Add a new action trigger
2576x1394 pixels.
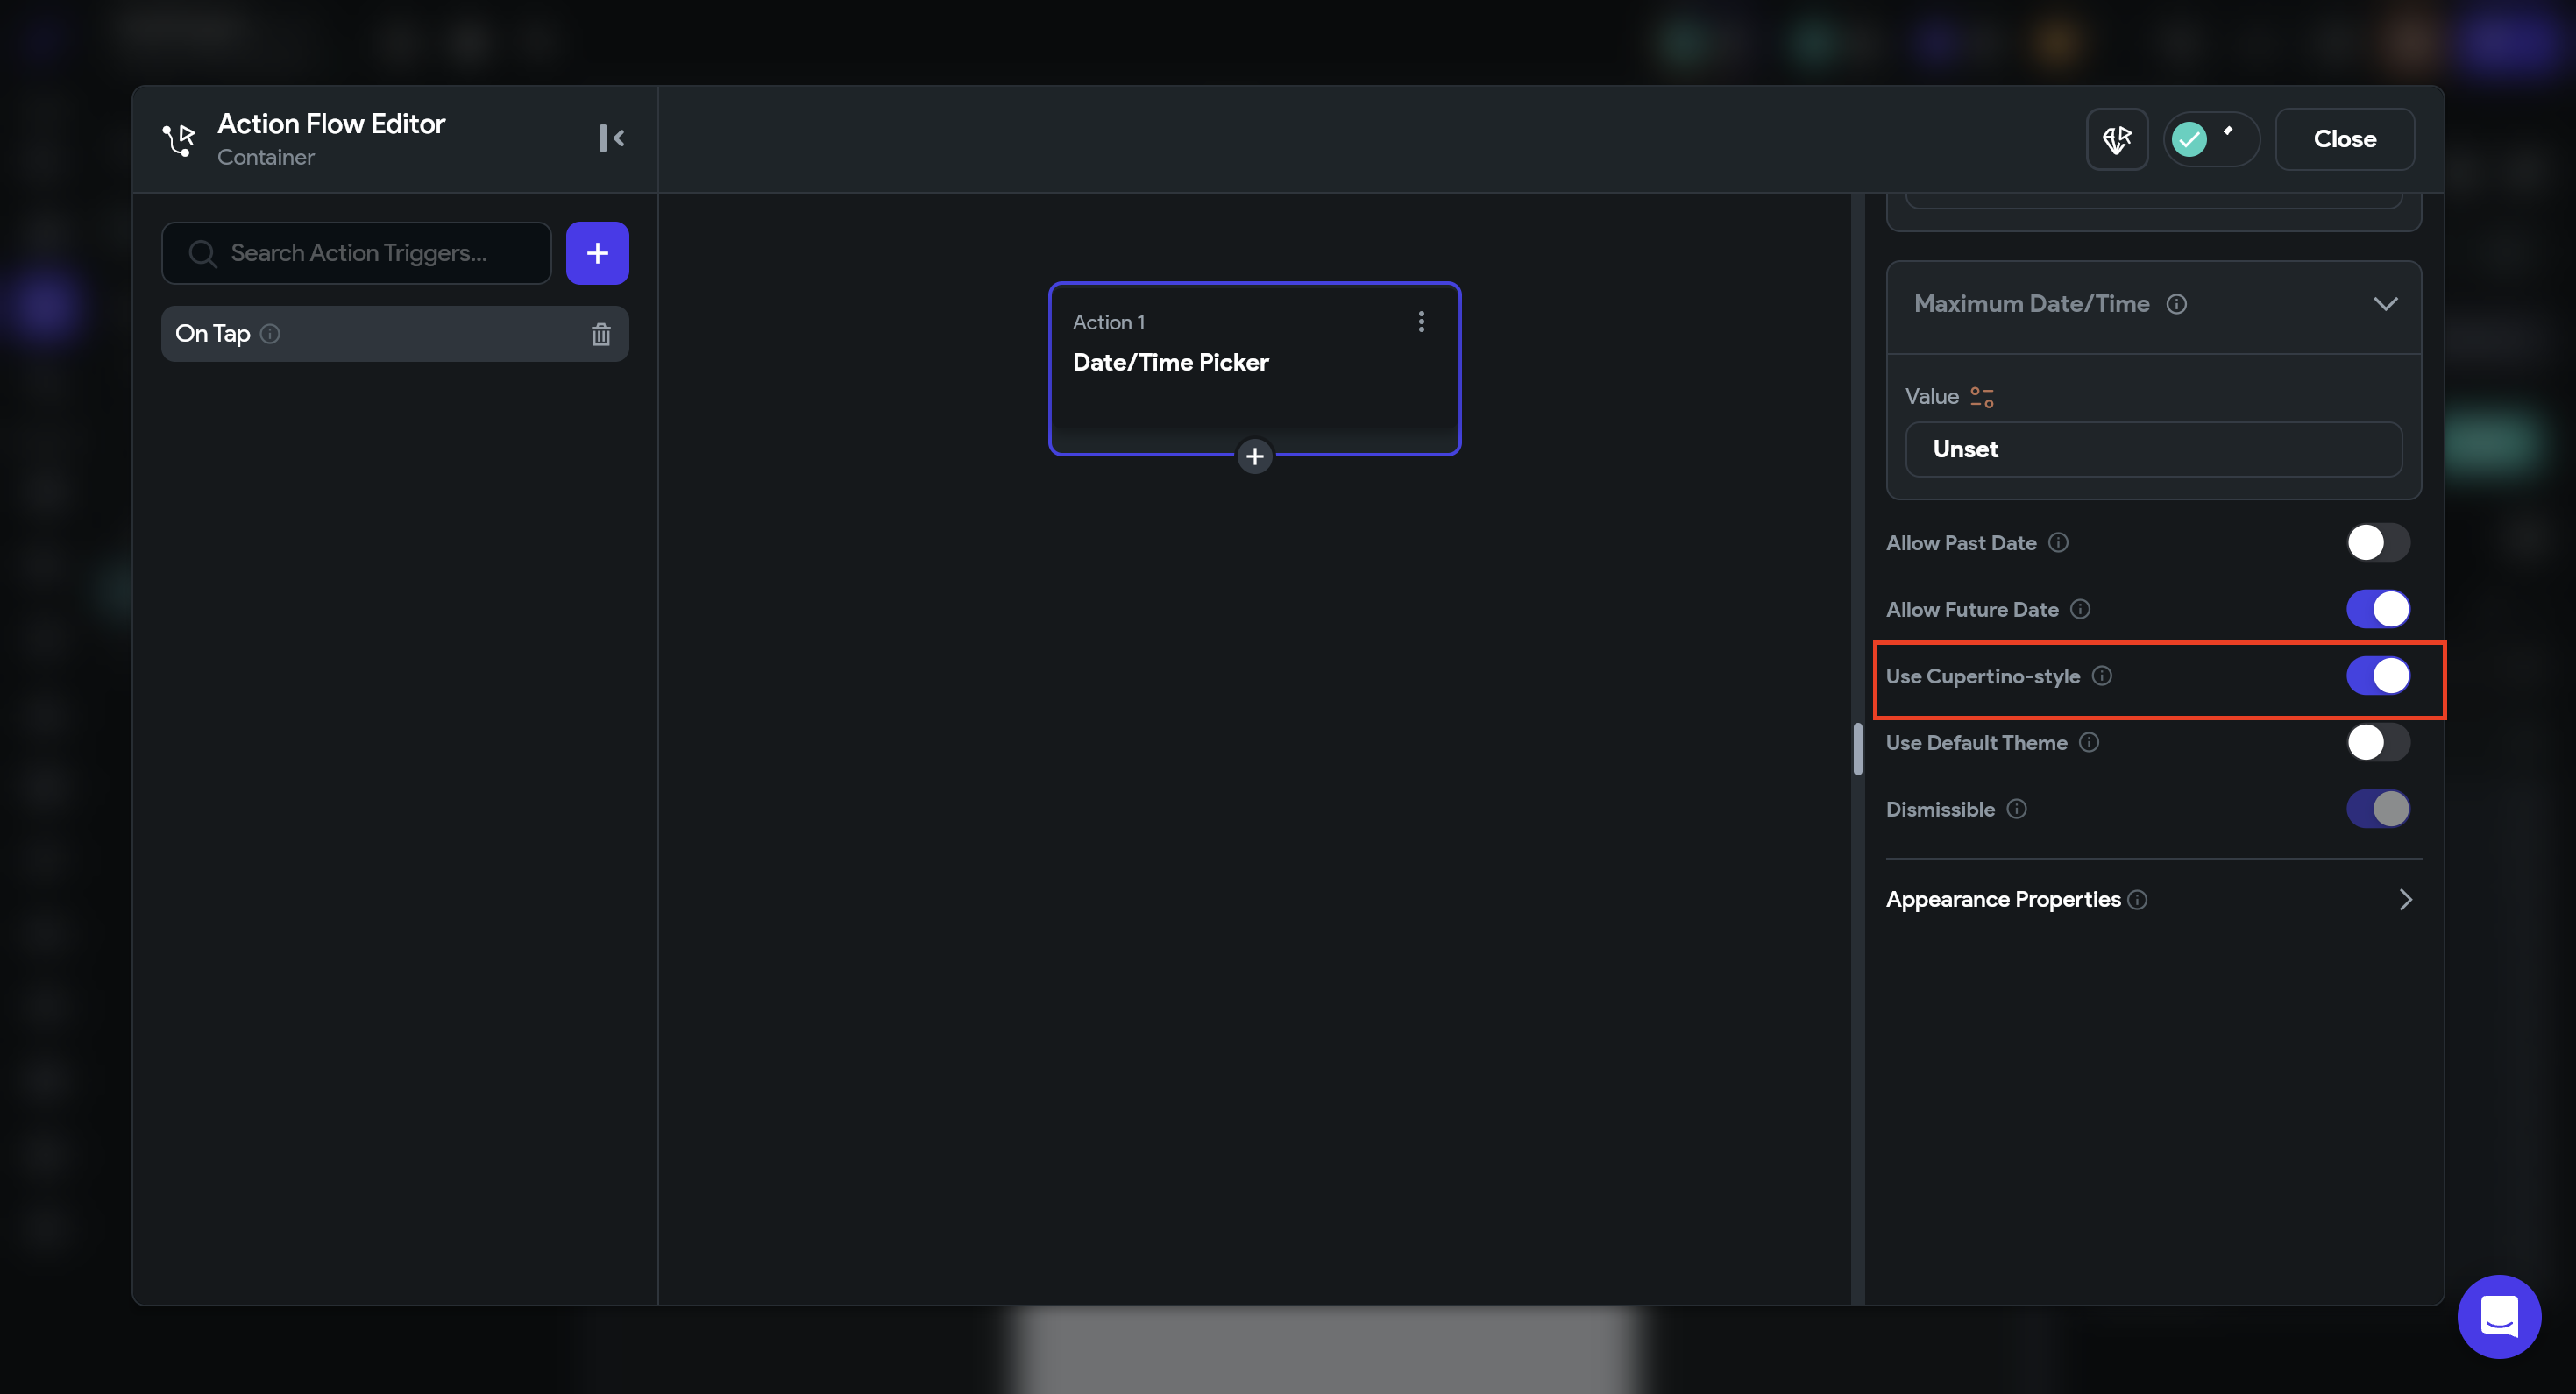(597, 253)
